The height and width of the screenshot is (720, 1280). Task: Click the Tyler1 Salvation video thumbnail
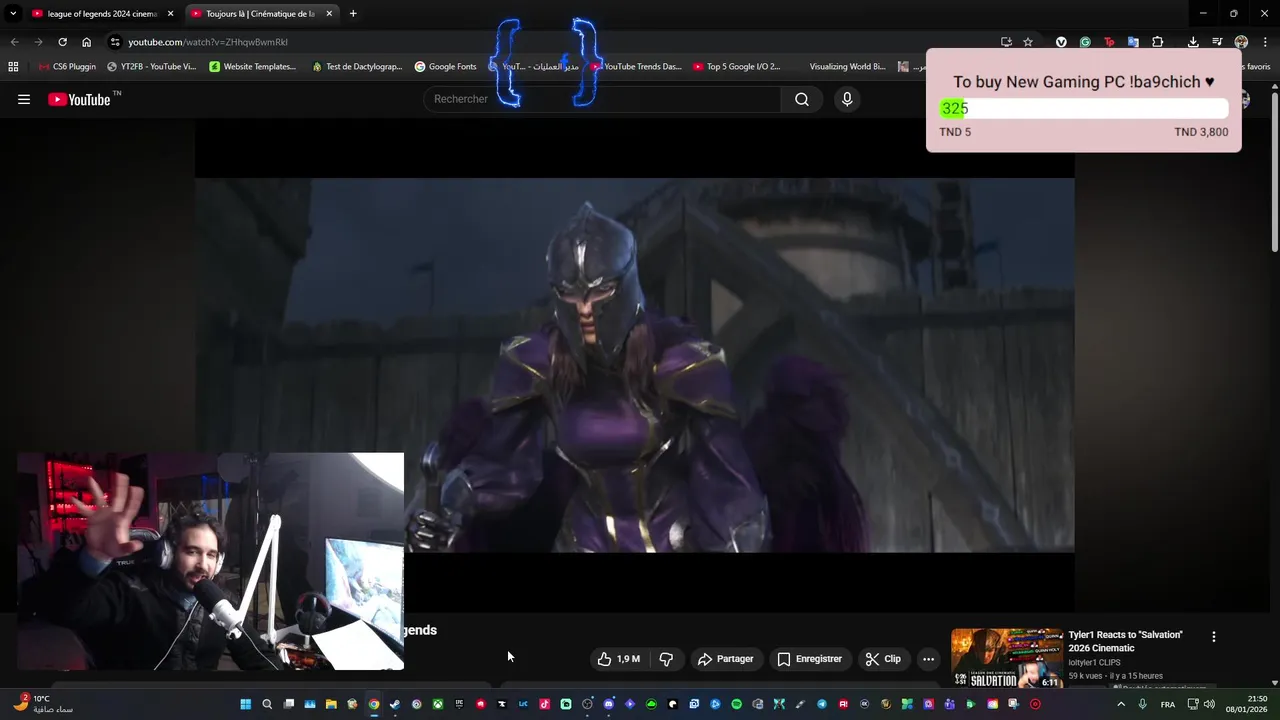coord(1006,658)
